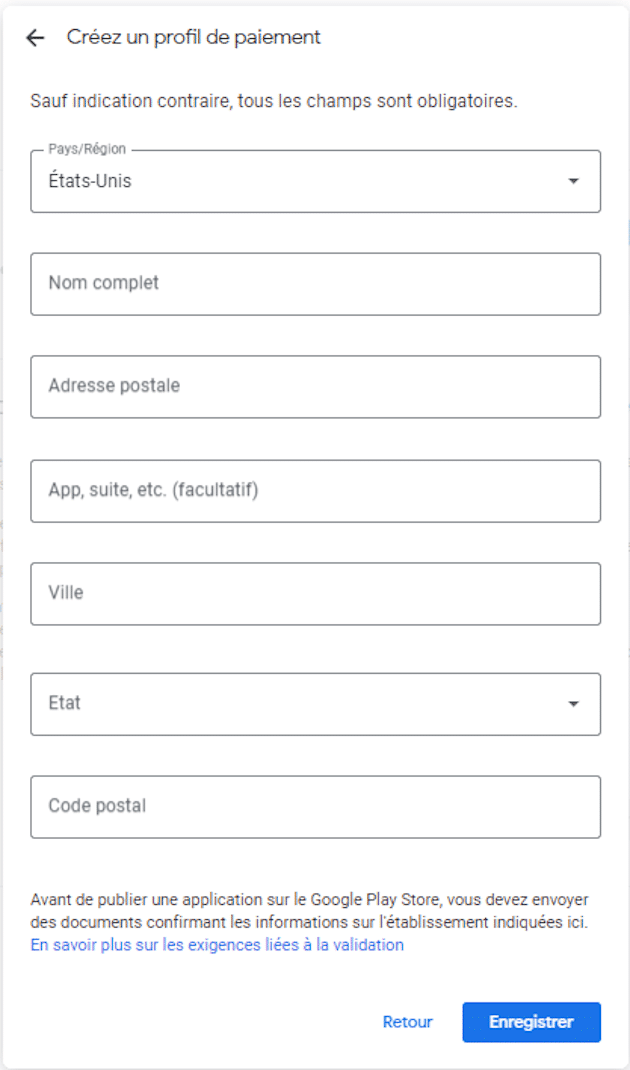Screen dimensions: 630x1070
Task: Click the Etat placeholder label
Action: pos(64,704)
